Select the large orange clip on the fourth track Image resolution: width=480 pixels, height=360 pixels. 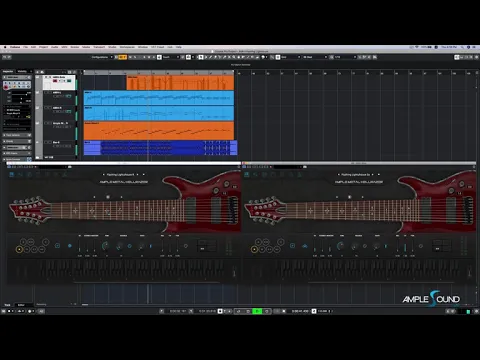click(159, 131)
